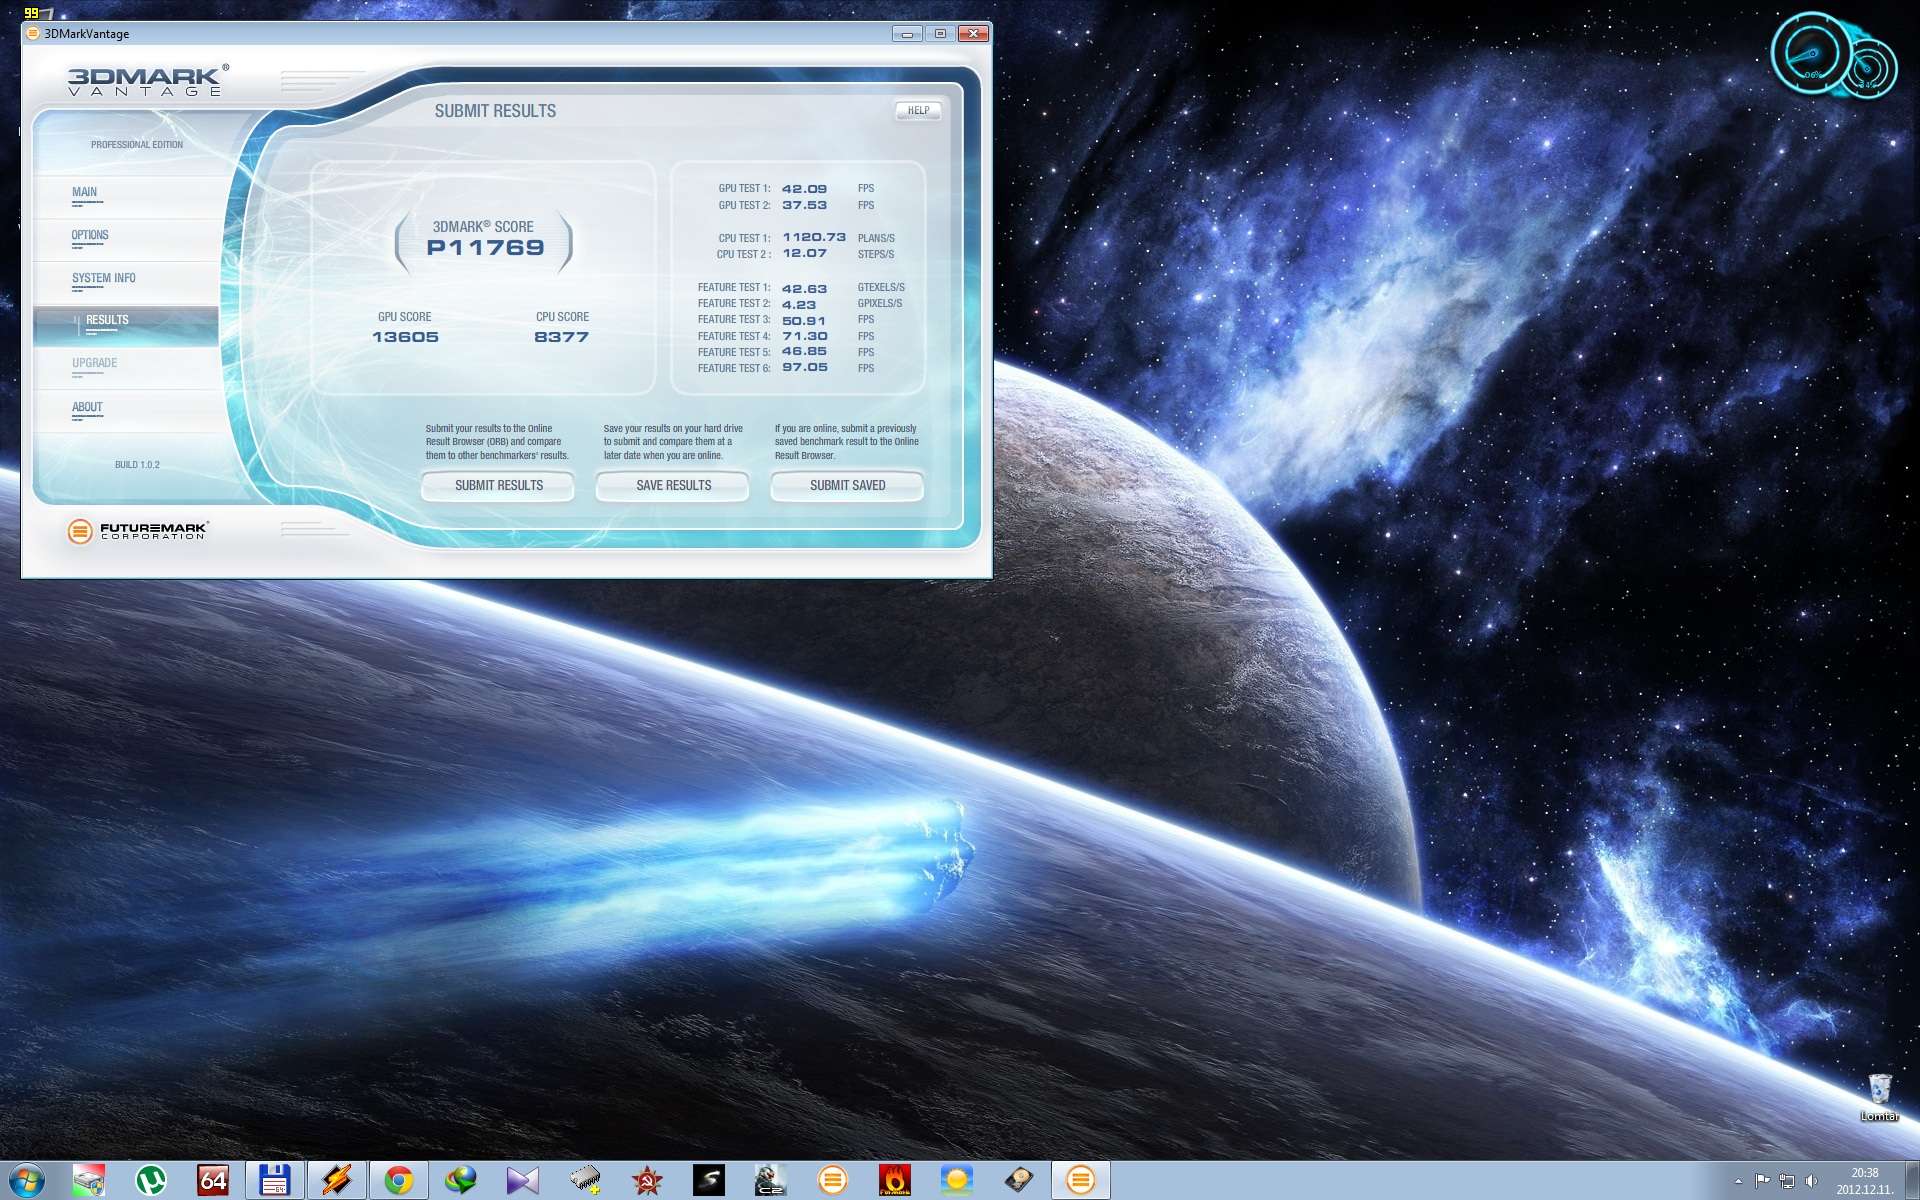Click CPU Test 2 value 12.07

(x=804, y=253)
